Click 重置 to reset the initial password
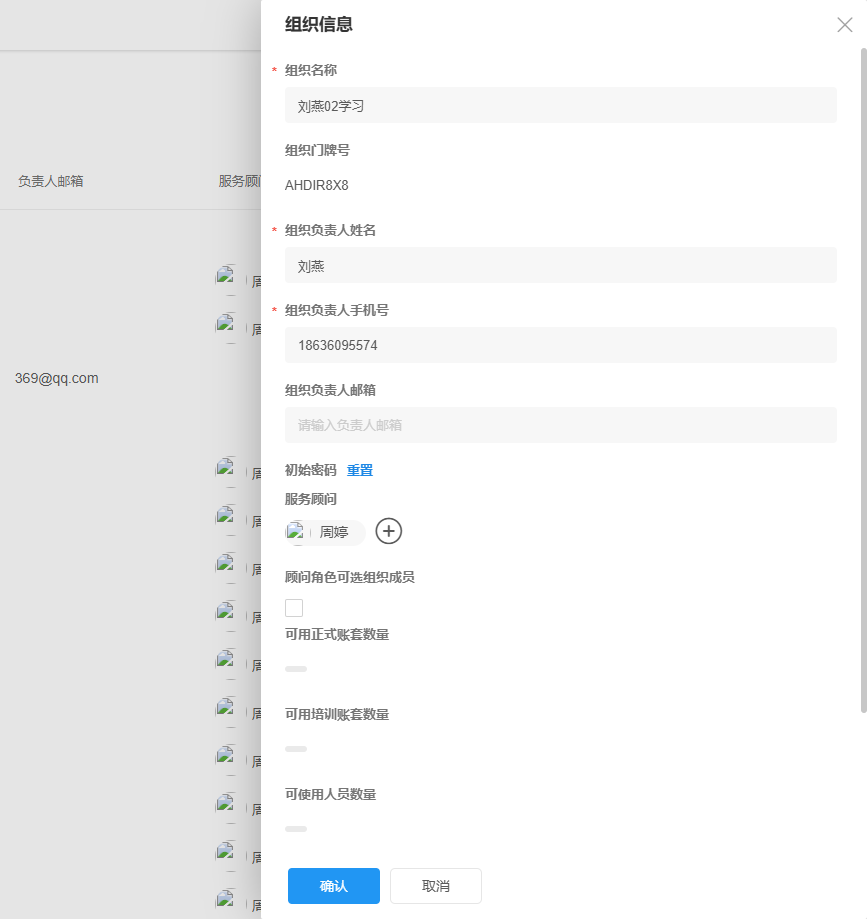This screenshot has width=867, height=919. pos(360,469)
